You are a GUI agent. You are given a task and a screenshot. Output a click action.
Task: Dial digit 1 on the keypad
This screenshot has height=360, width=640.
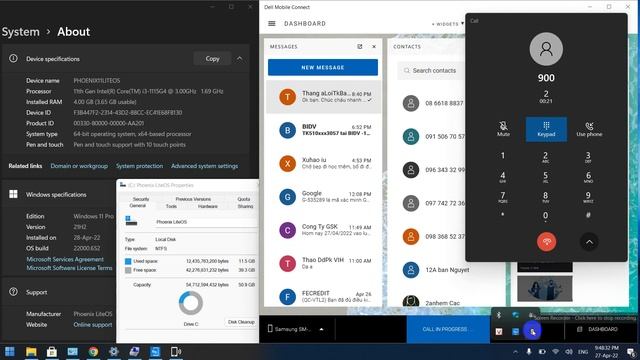pos(503,156)
